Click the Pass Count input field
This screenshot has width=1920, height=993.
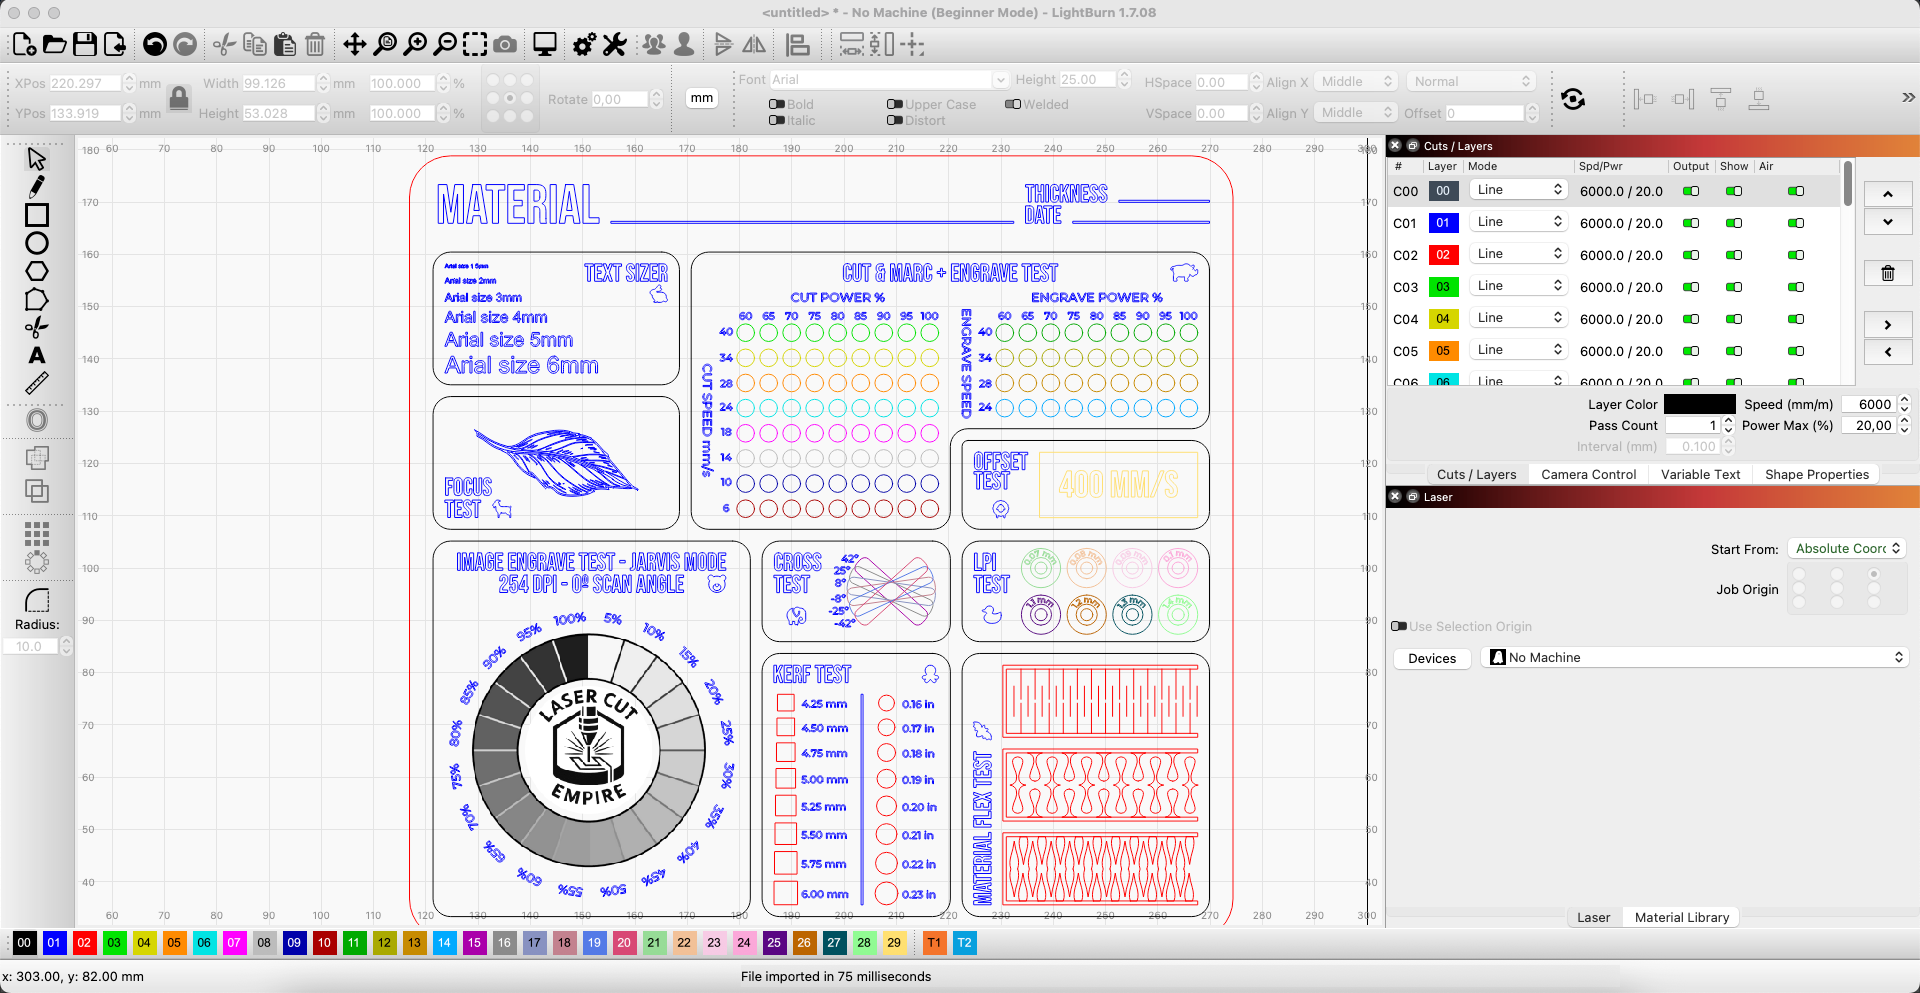click(1693, 425)
